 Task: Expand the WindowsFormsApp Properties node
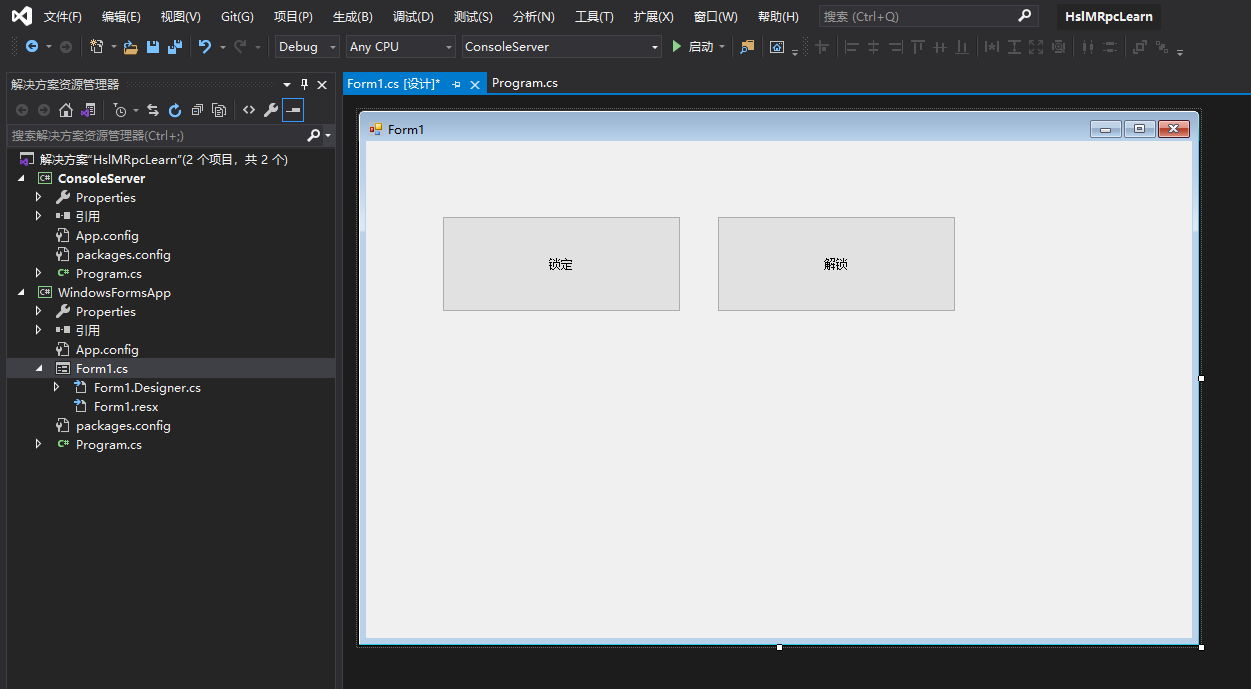(38, 311)
